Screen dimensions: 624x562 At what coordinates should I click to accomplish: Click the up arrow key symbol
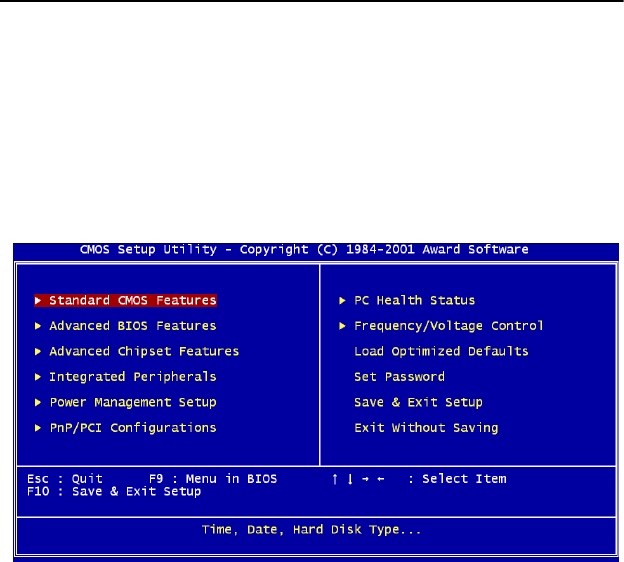pyautogui.click(x=335, y=479)
